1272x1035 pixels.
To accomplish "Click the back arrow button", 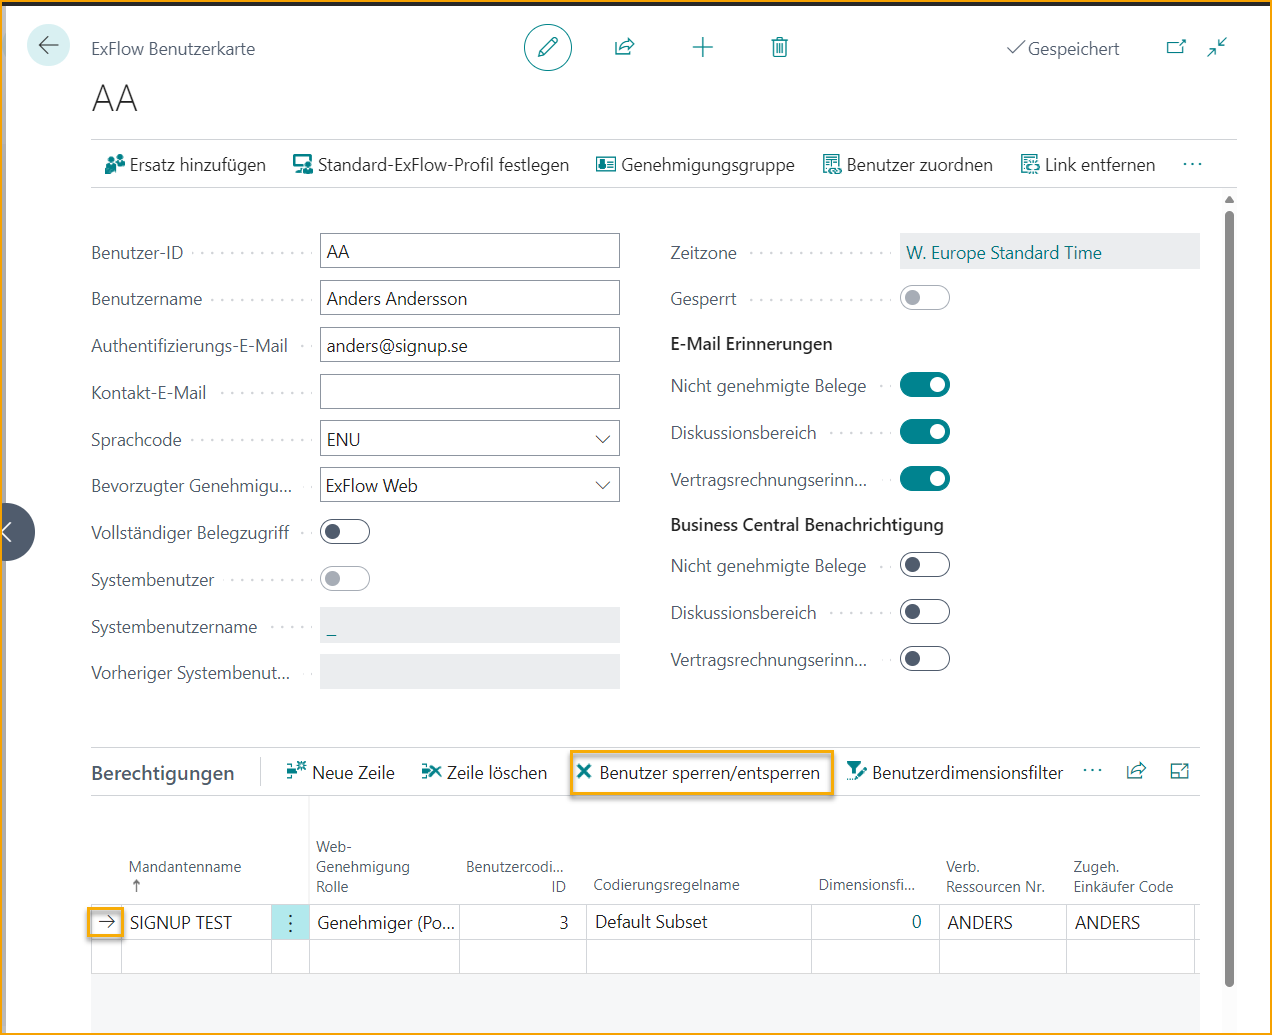I will [48, 46].
